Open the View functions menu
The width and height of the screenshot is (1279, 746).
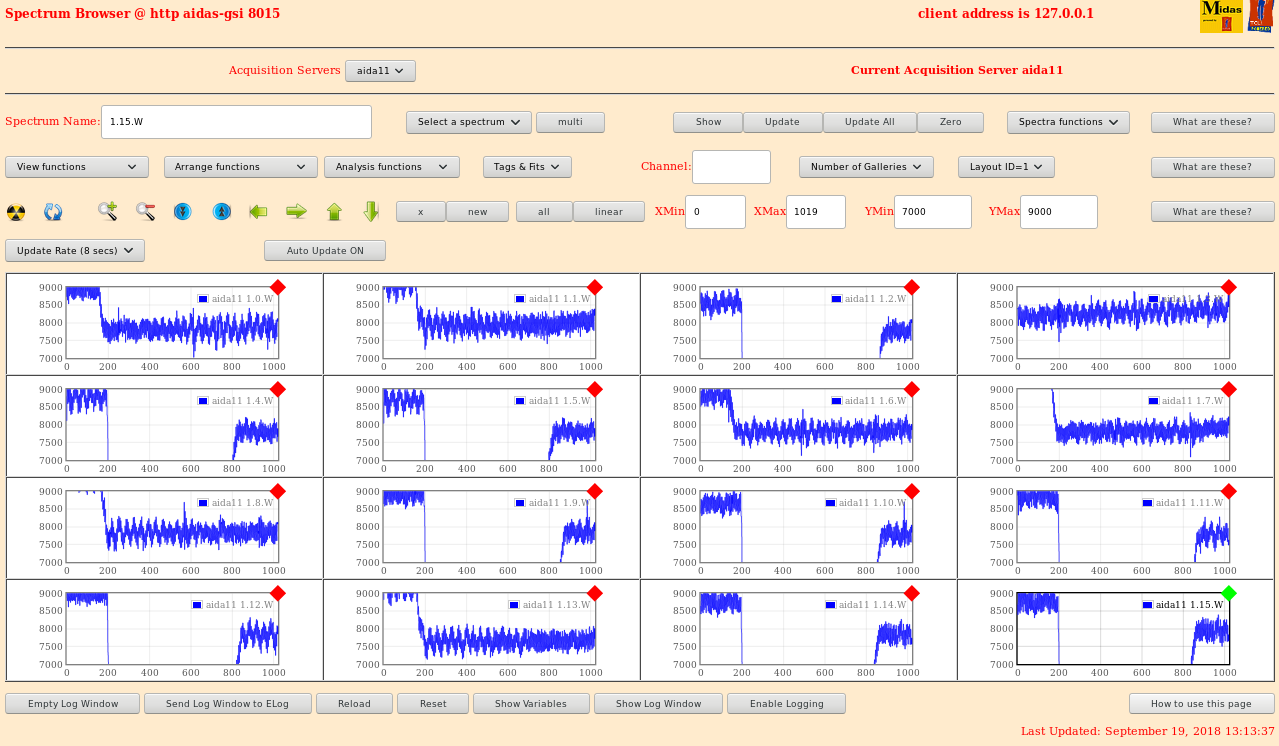[x=76, y=167]
